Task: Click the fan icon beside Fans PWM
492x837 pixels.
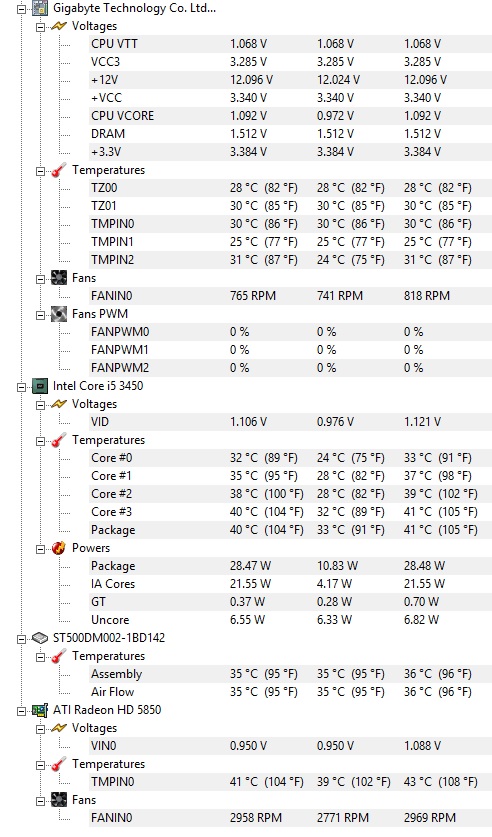Action: click(x=59, y=314)
